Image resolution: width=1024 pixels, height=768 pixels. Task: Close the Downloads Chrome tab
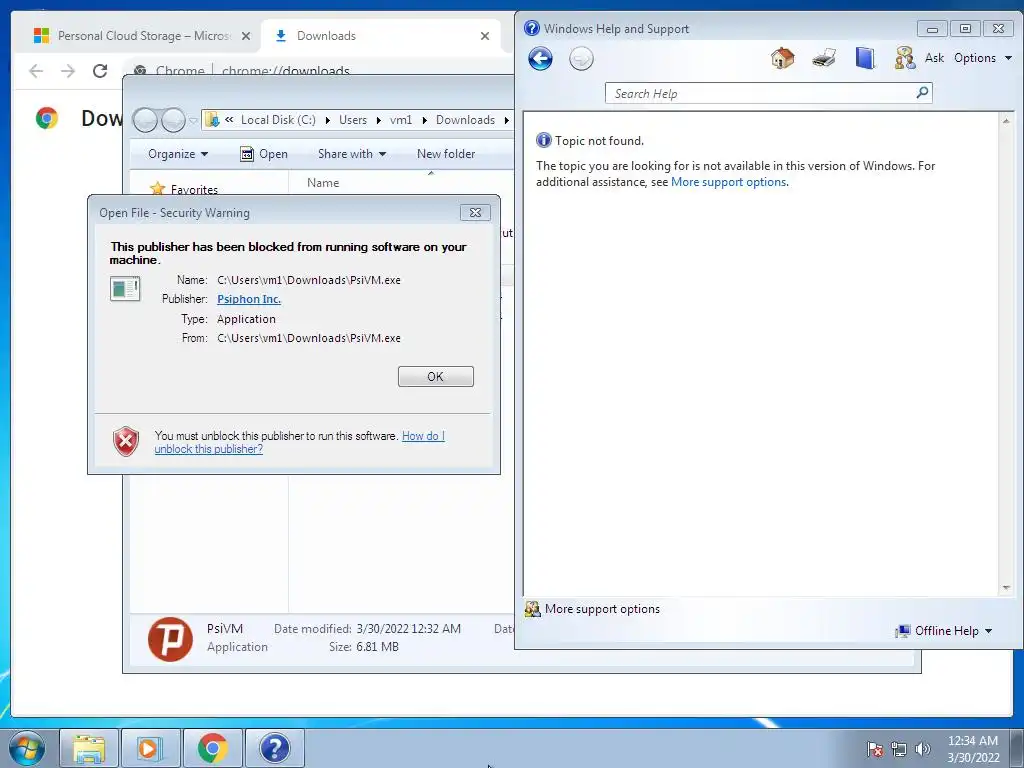tap(485, 37)
